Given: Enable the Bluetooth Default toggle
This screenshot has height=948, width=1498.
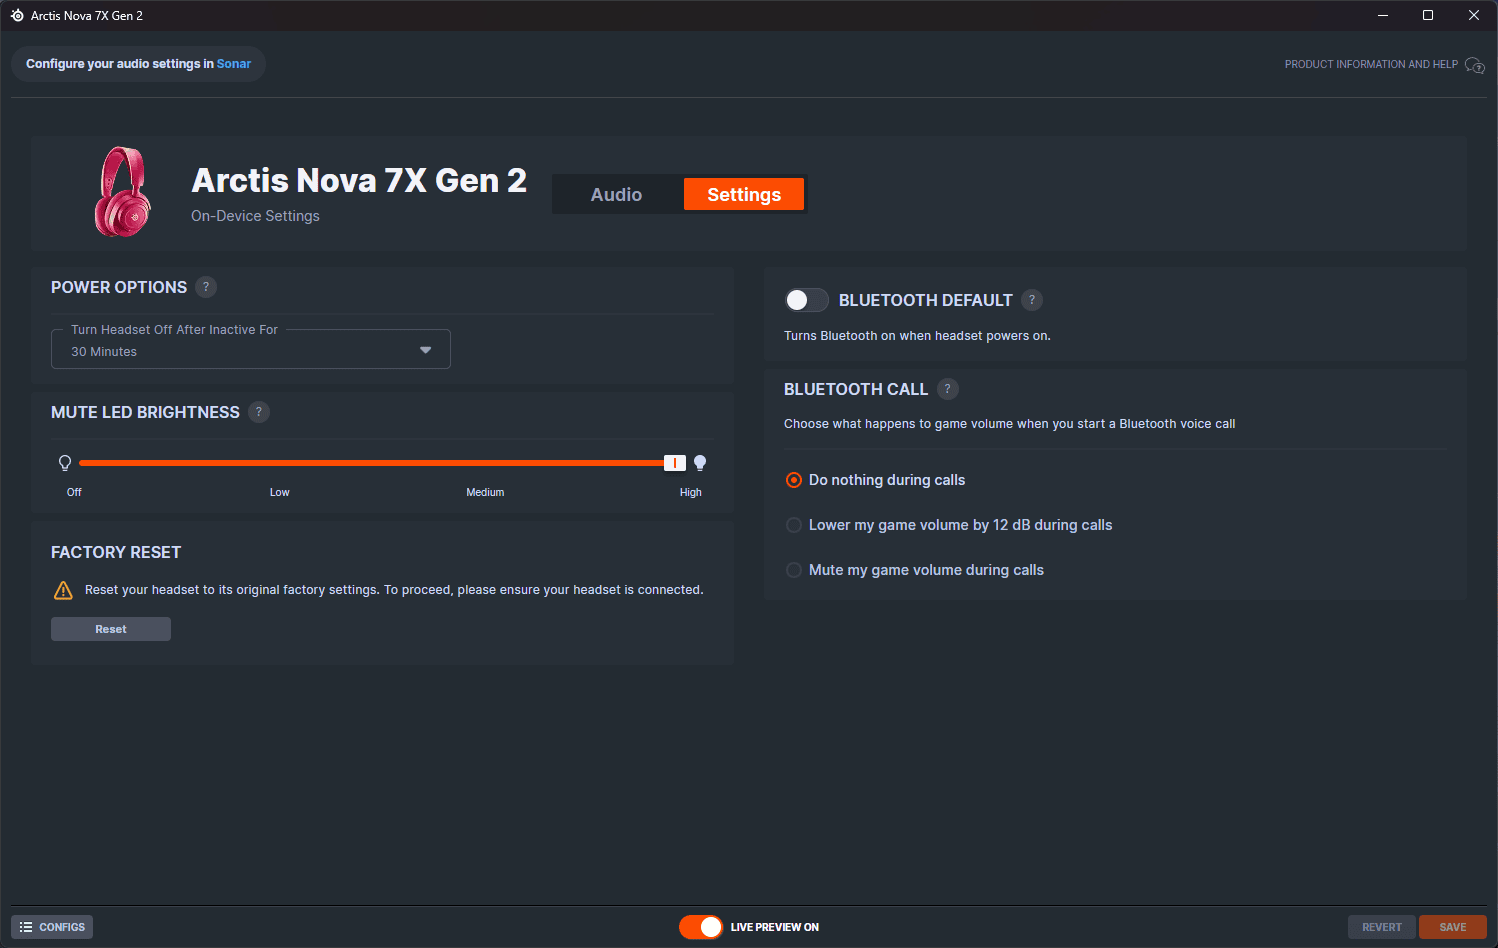Looking at the screenshot, I should click(806, 300).
